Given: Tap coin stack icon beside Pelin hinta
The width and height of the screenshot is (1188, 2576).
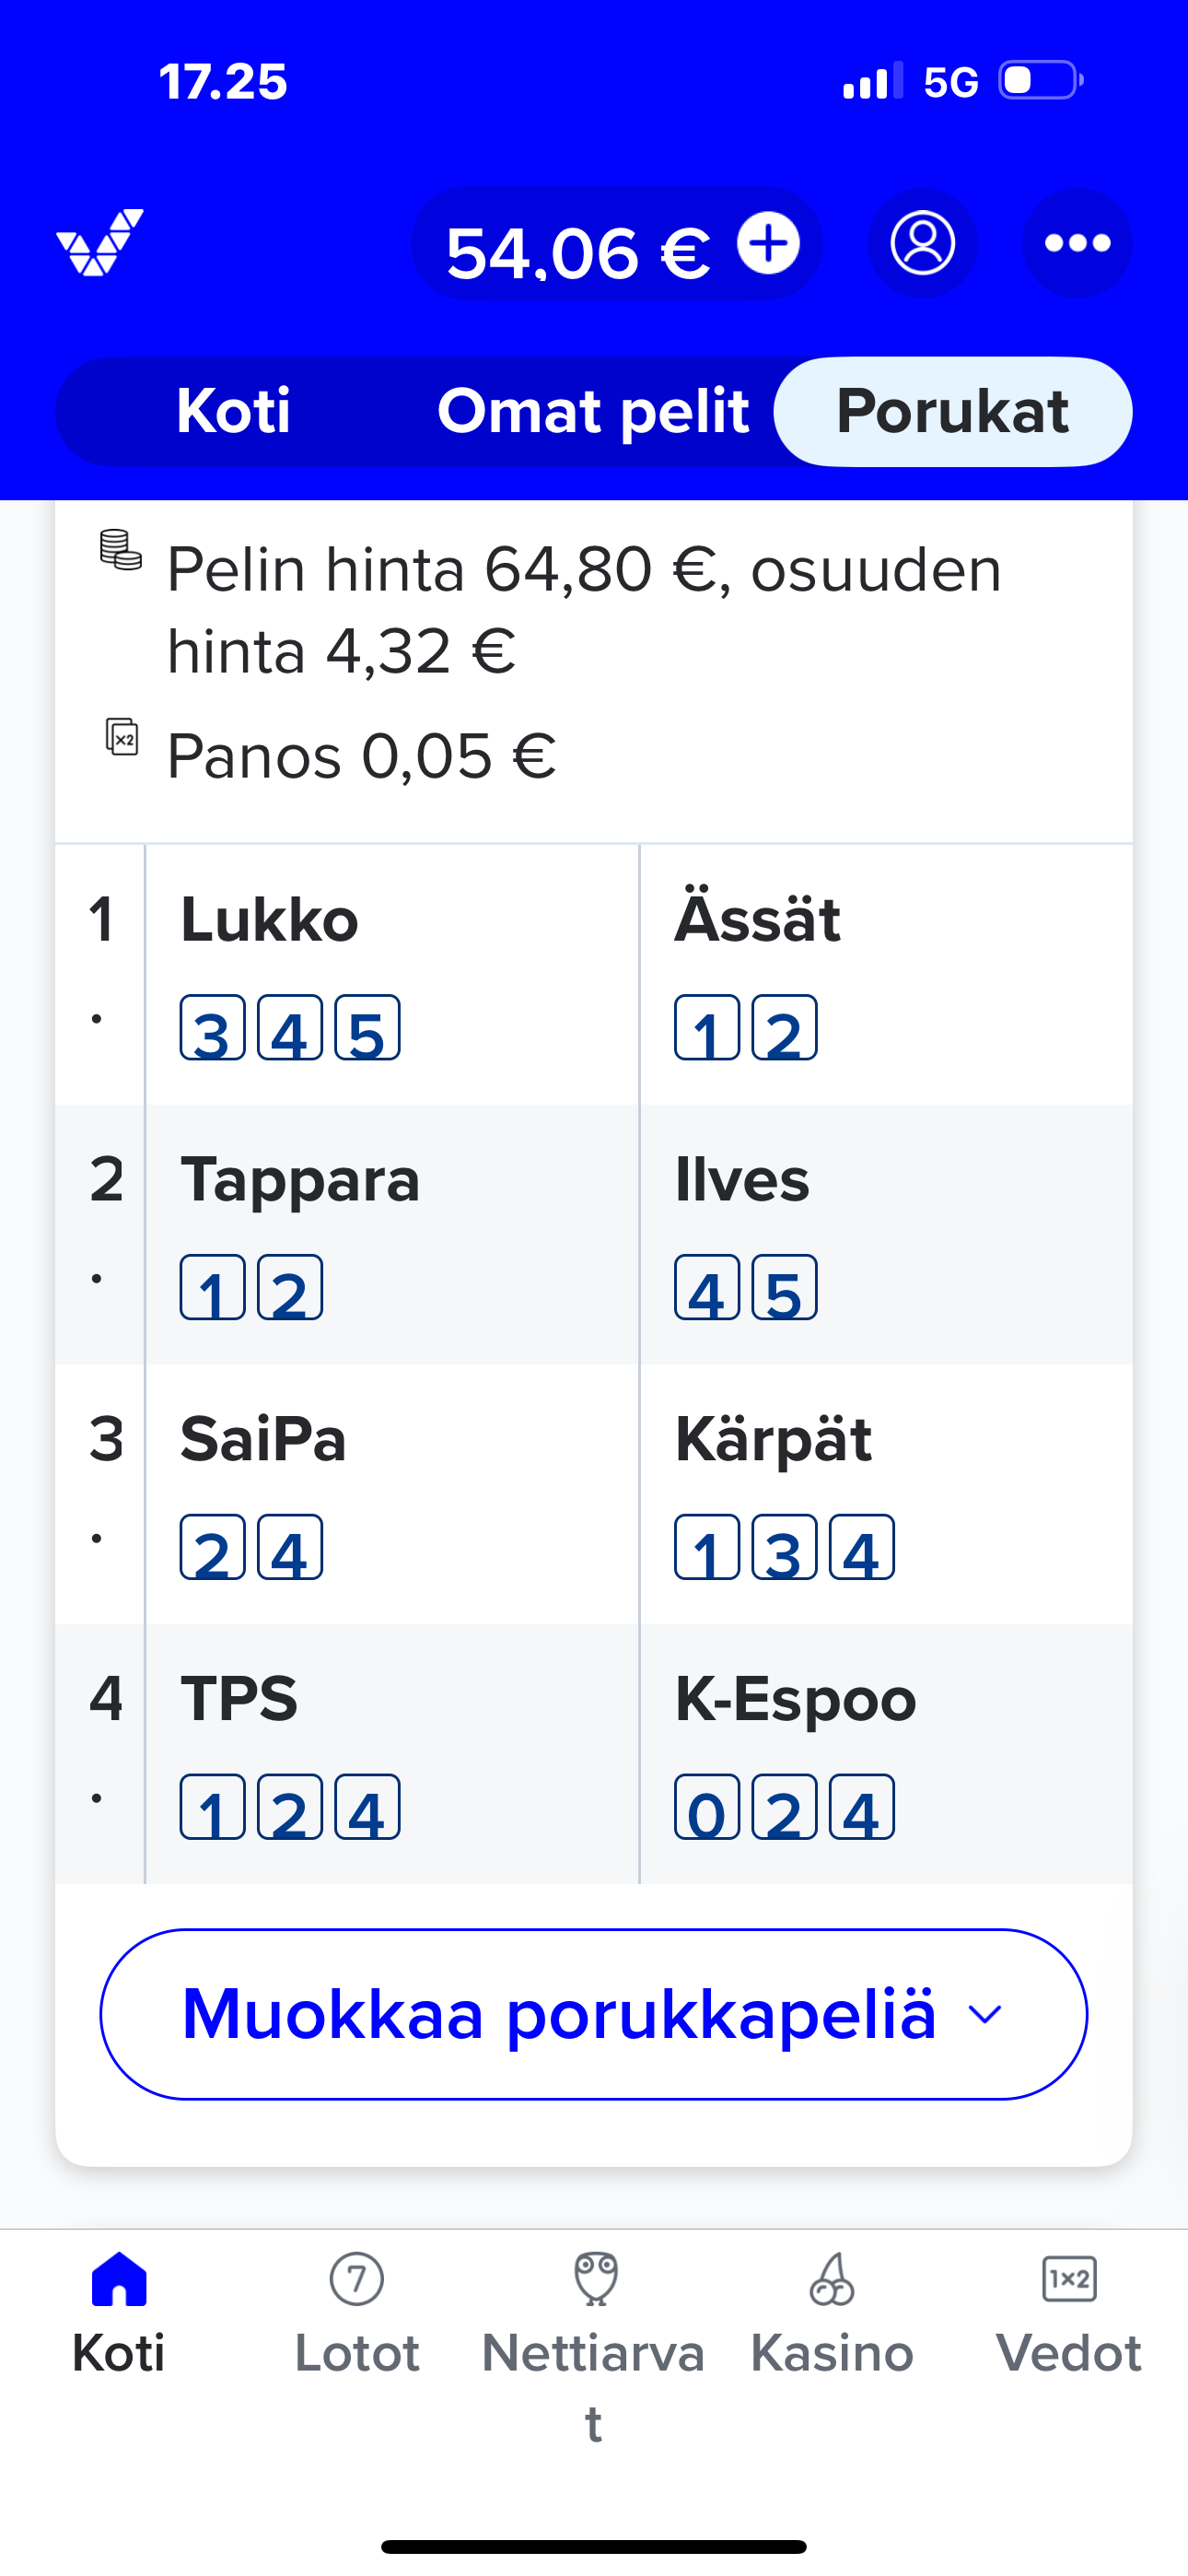Looking at the screenshot, I should click(x=121, y=551).
